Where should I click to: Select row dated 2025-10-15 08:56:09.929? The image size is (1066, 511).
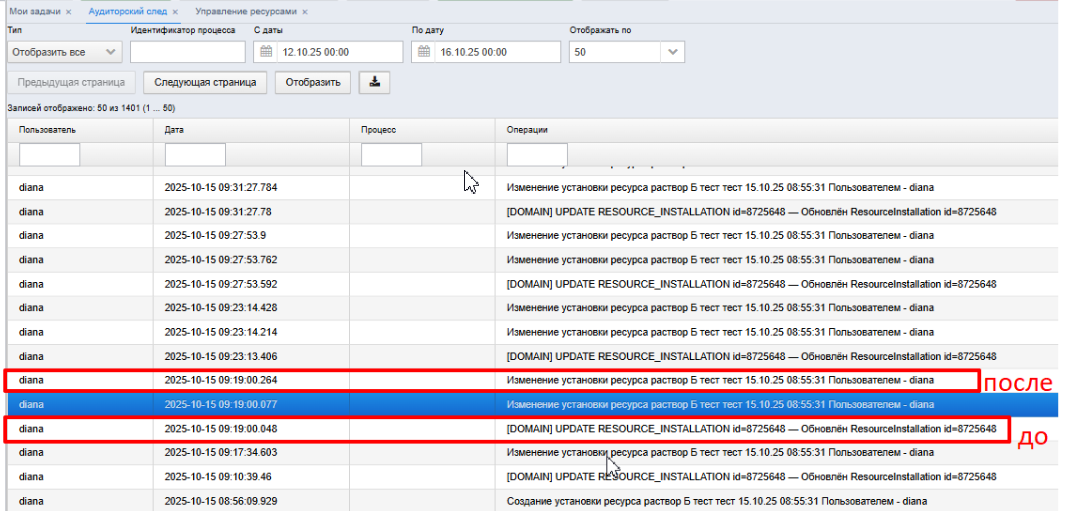click(x=533, y=501)
